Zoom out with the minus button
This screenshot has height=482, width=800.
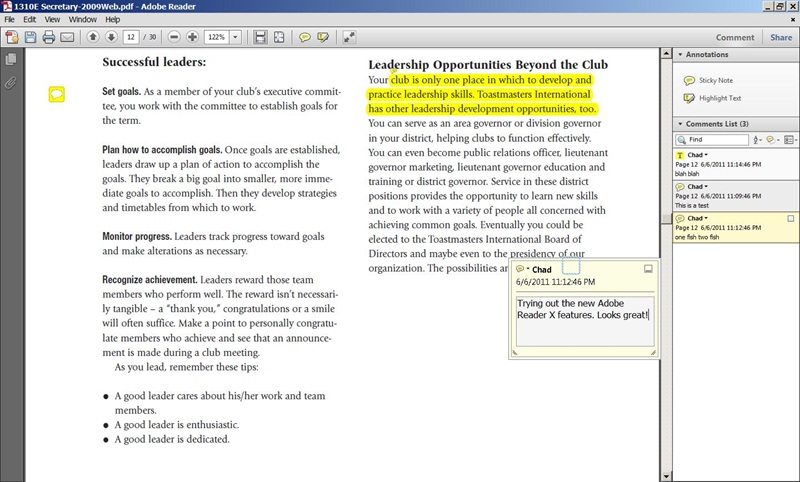[x=174, y=37]
